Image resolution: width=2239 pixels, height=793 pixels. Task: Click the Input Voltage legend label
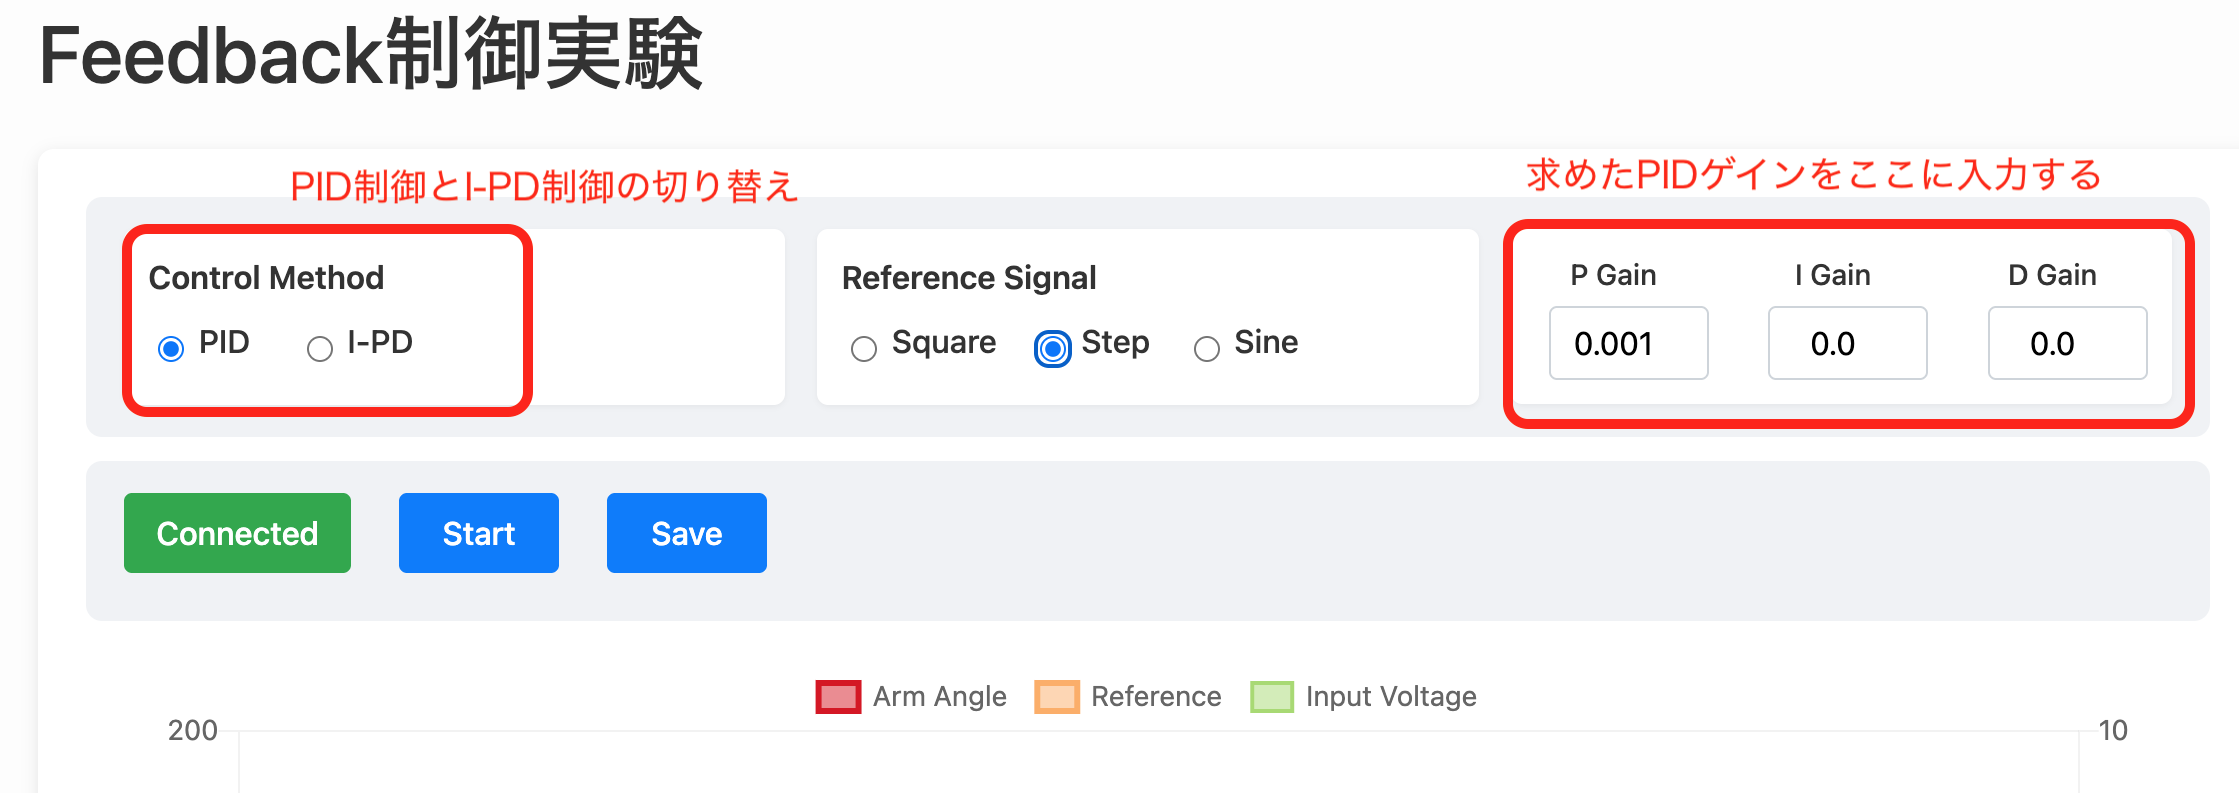pos(1391,697)
